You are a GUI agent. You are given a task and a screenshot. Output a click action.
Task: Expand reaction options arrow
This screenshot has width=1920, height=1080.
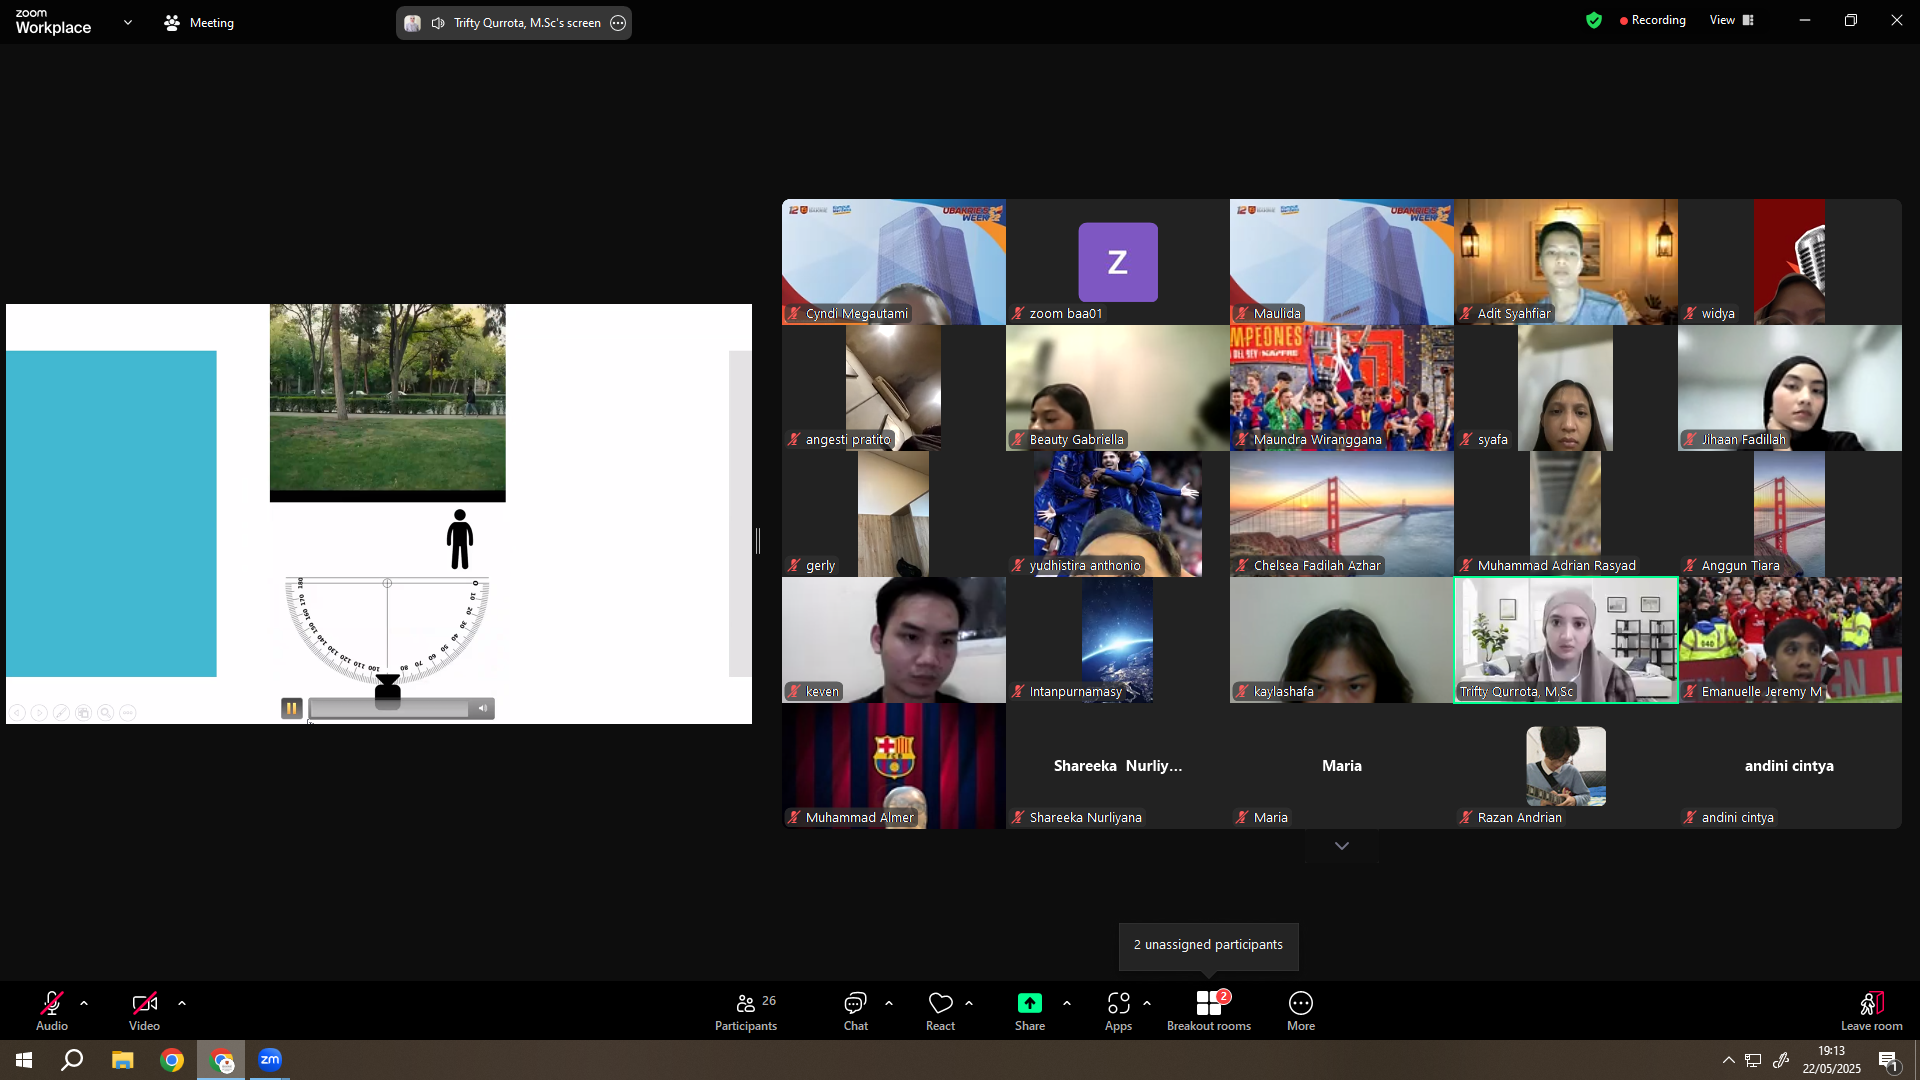tap(969, 1003)
